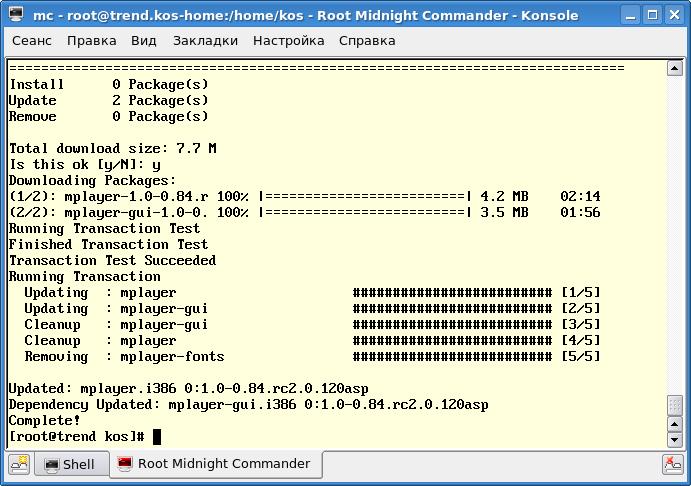The width and height of the screenshot is (691, 486).
Task: Open the Сеанс menu
Action: point(32,41)
